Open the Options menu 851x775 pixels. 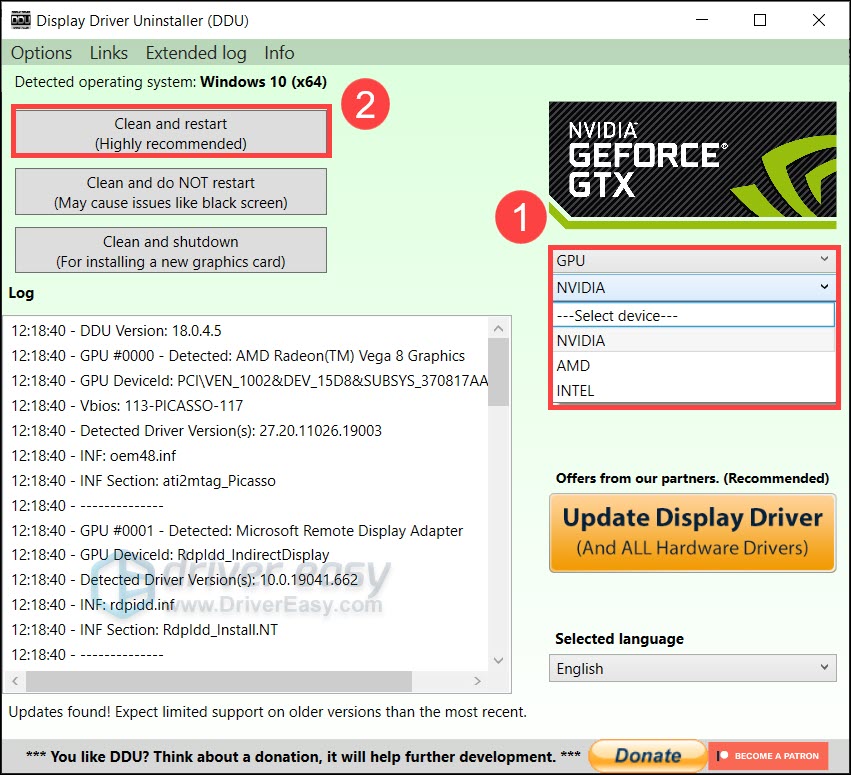tap(41, 53)
